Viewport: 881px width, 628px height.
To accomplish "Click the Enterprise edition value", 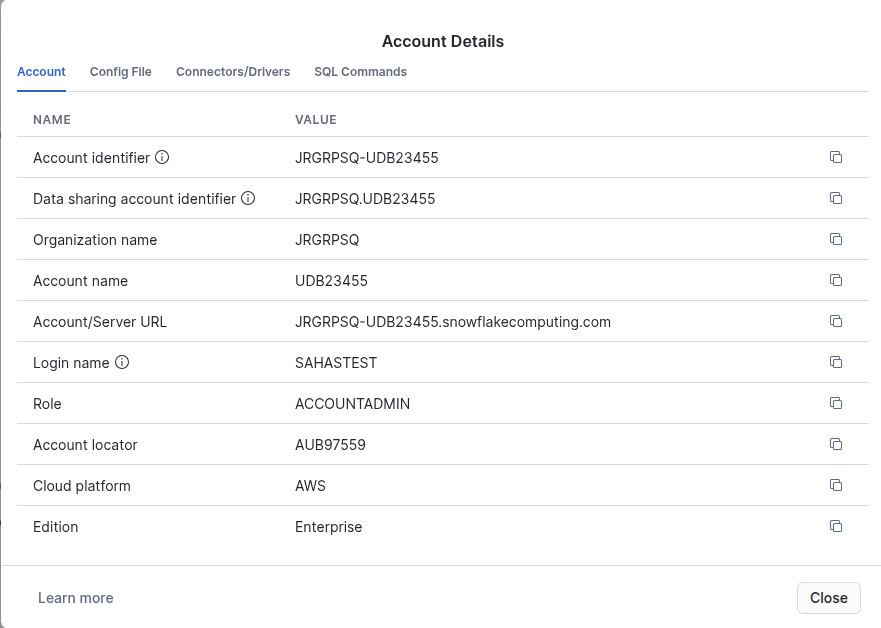I will pyautogui.click(x=329, y=527).
